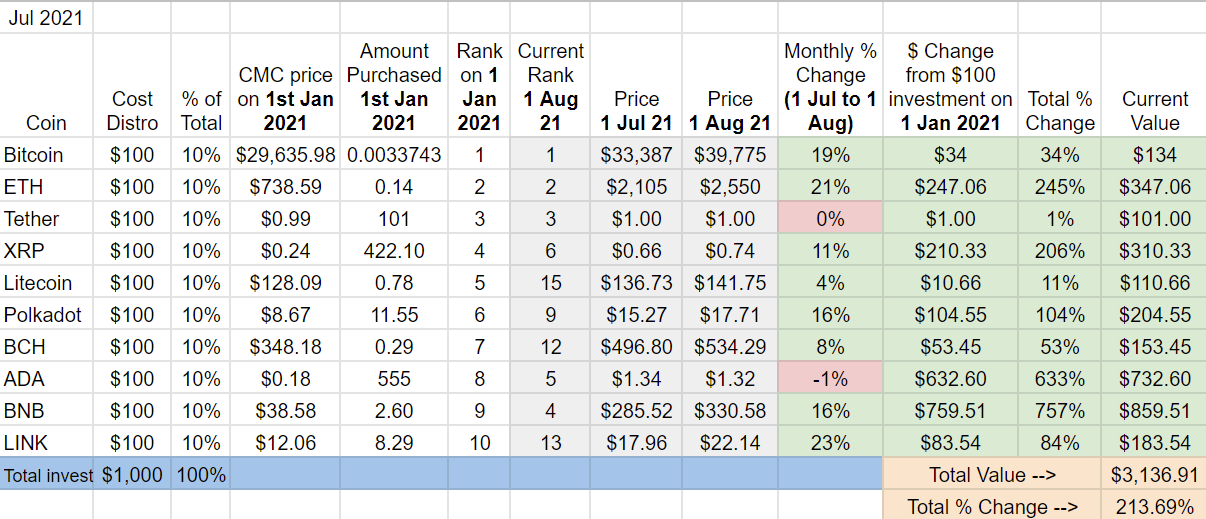Select the 'ETH' coin cell
Screen dimensions: 1206x519
click(x=47, y=187)
